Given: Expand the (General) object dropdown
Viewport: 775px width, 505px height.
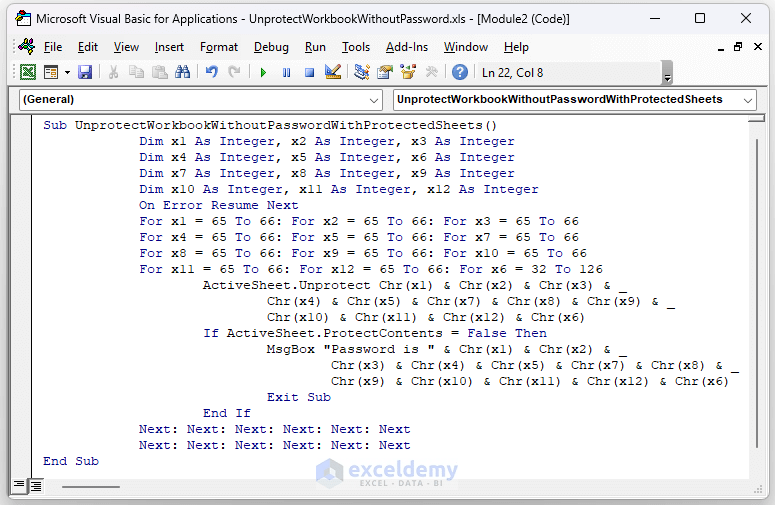Looking at the screenshot, I should click(x=374, y=100).
